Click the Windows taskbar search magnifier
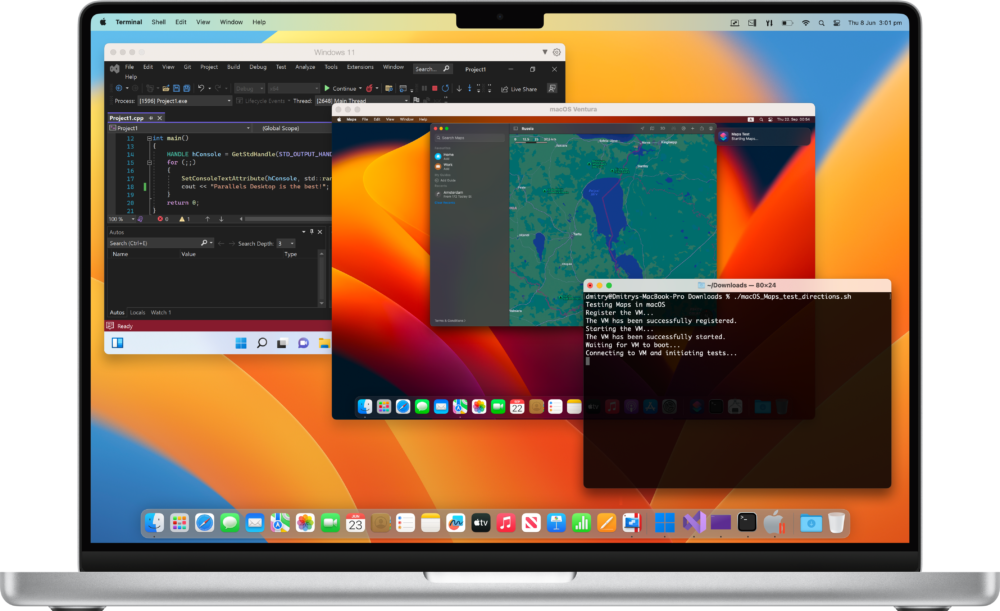The image size is (1000, 611). [261, 343]
